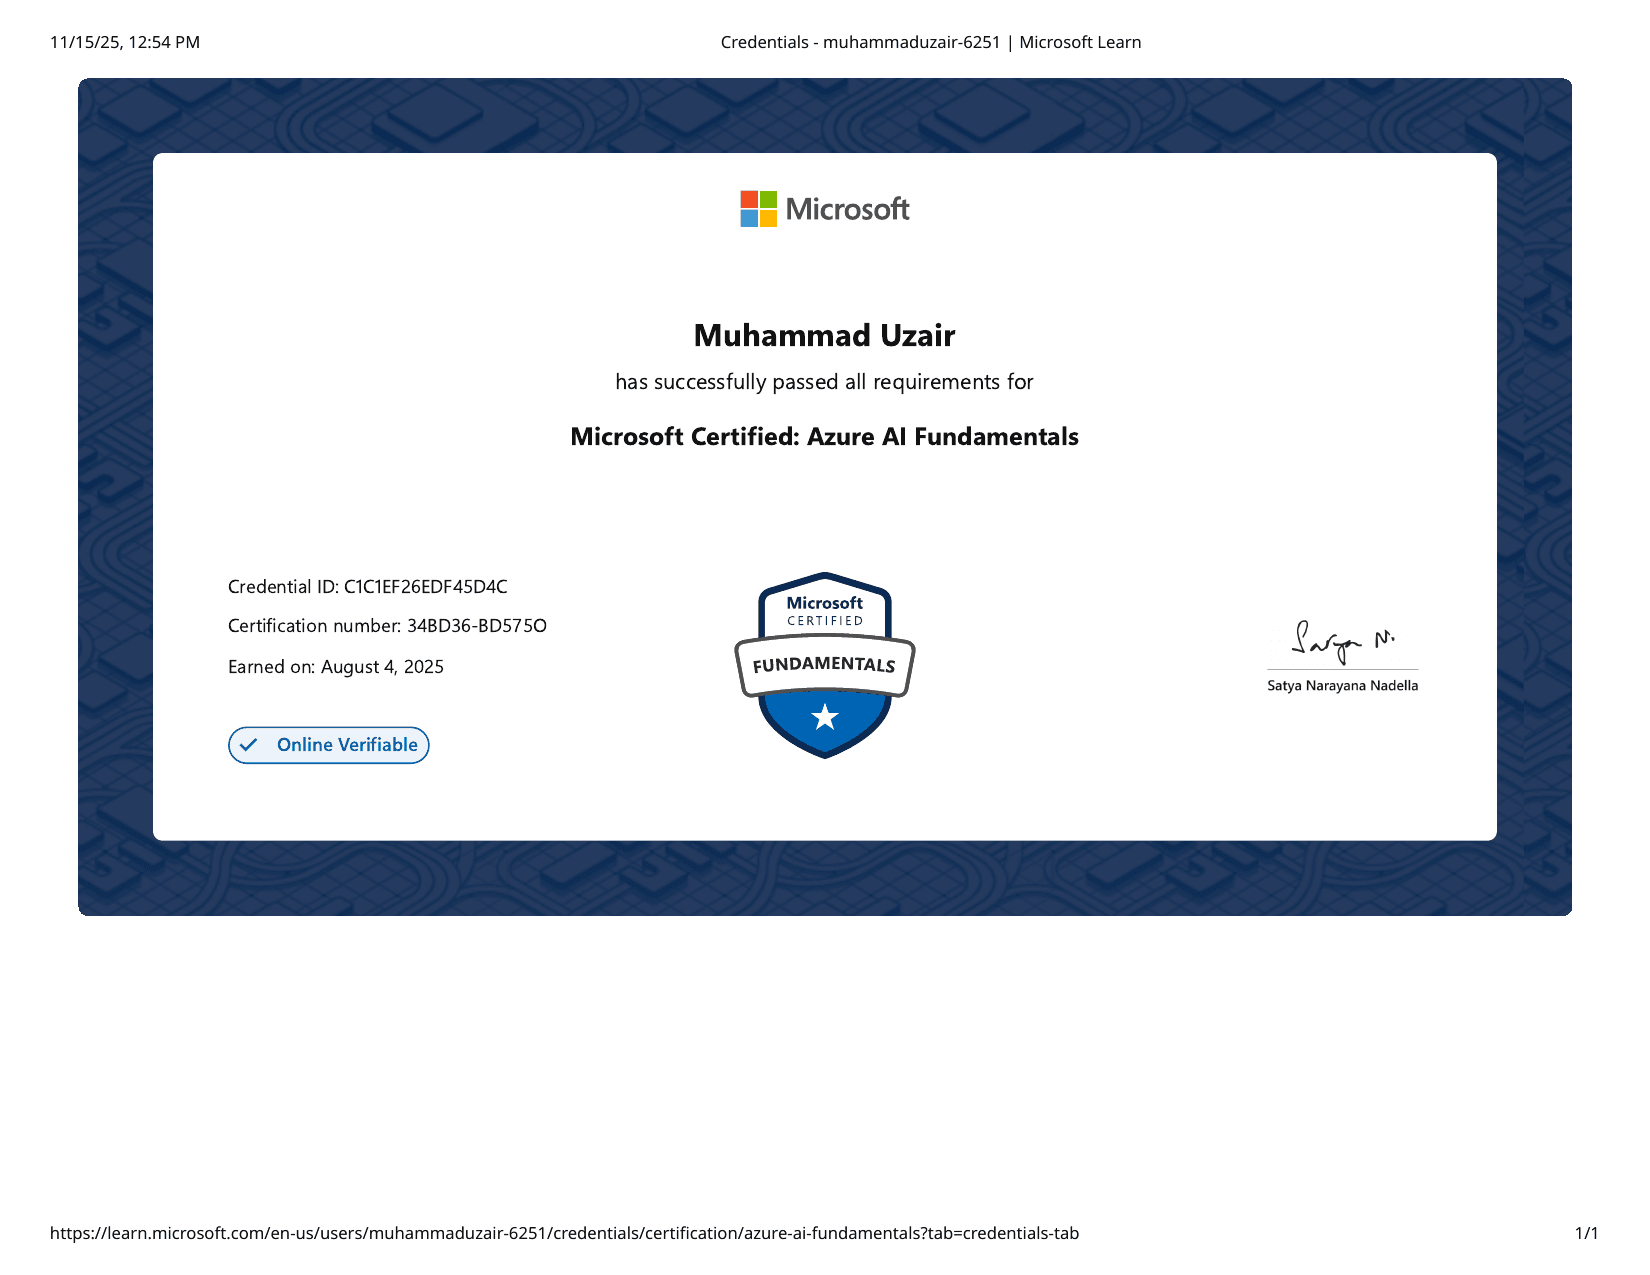Click the Online Verifiable button
1650x1275 pixels.
point(328,745)
